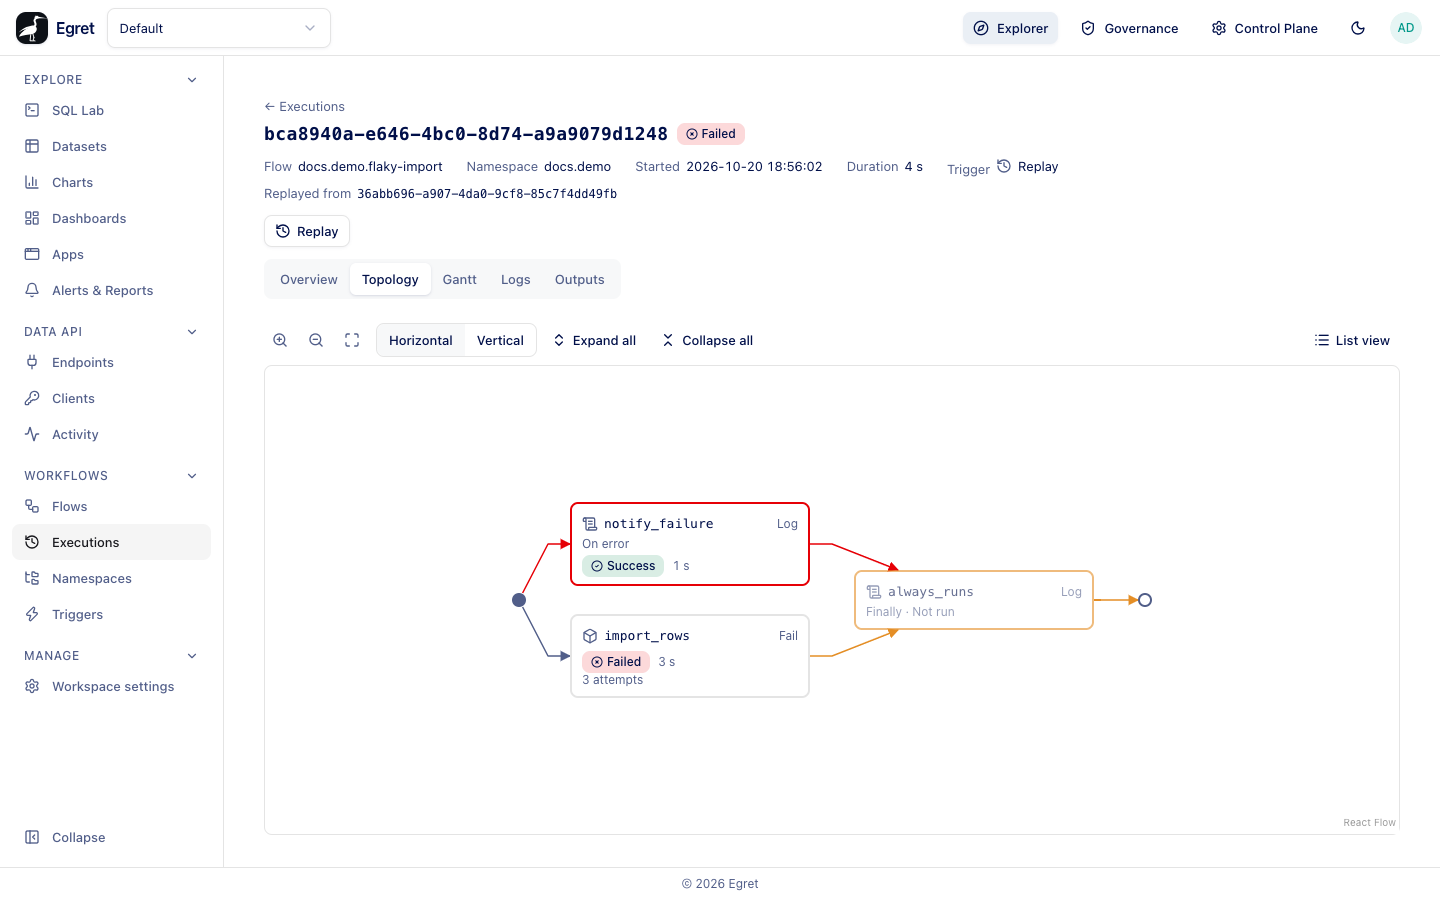Open Triggers from sidebar
The width and height of the screenshot is (1440, 900).
click(x=111, y=614)
